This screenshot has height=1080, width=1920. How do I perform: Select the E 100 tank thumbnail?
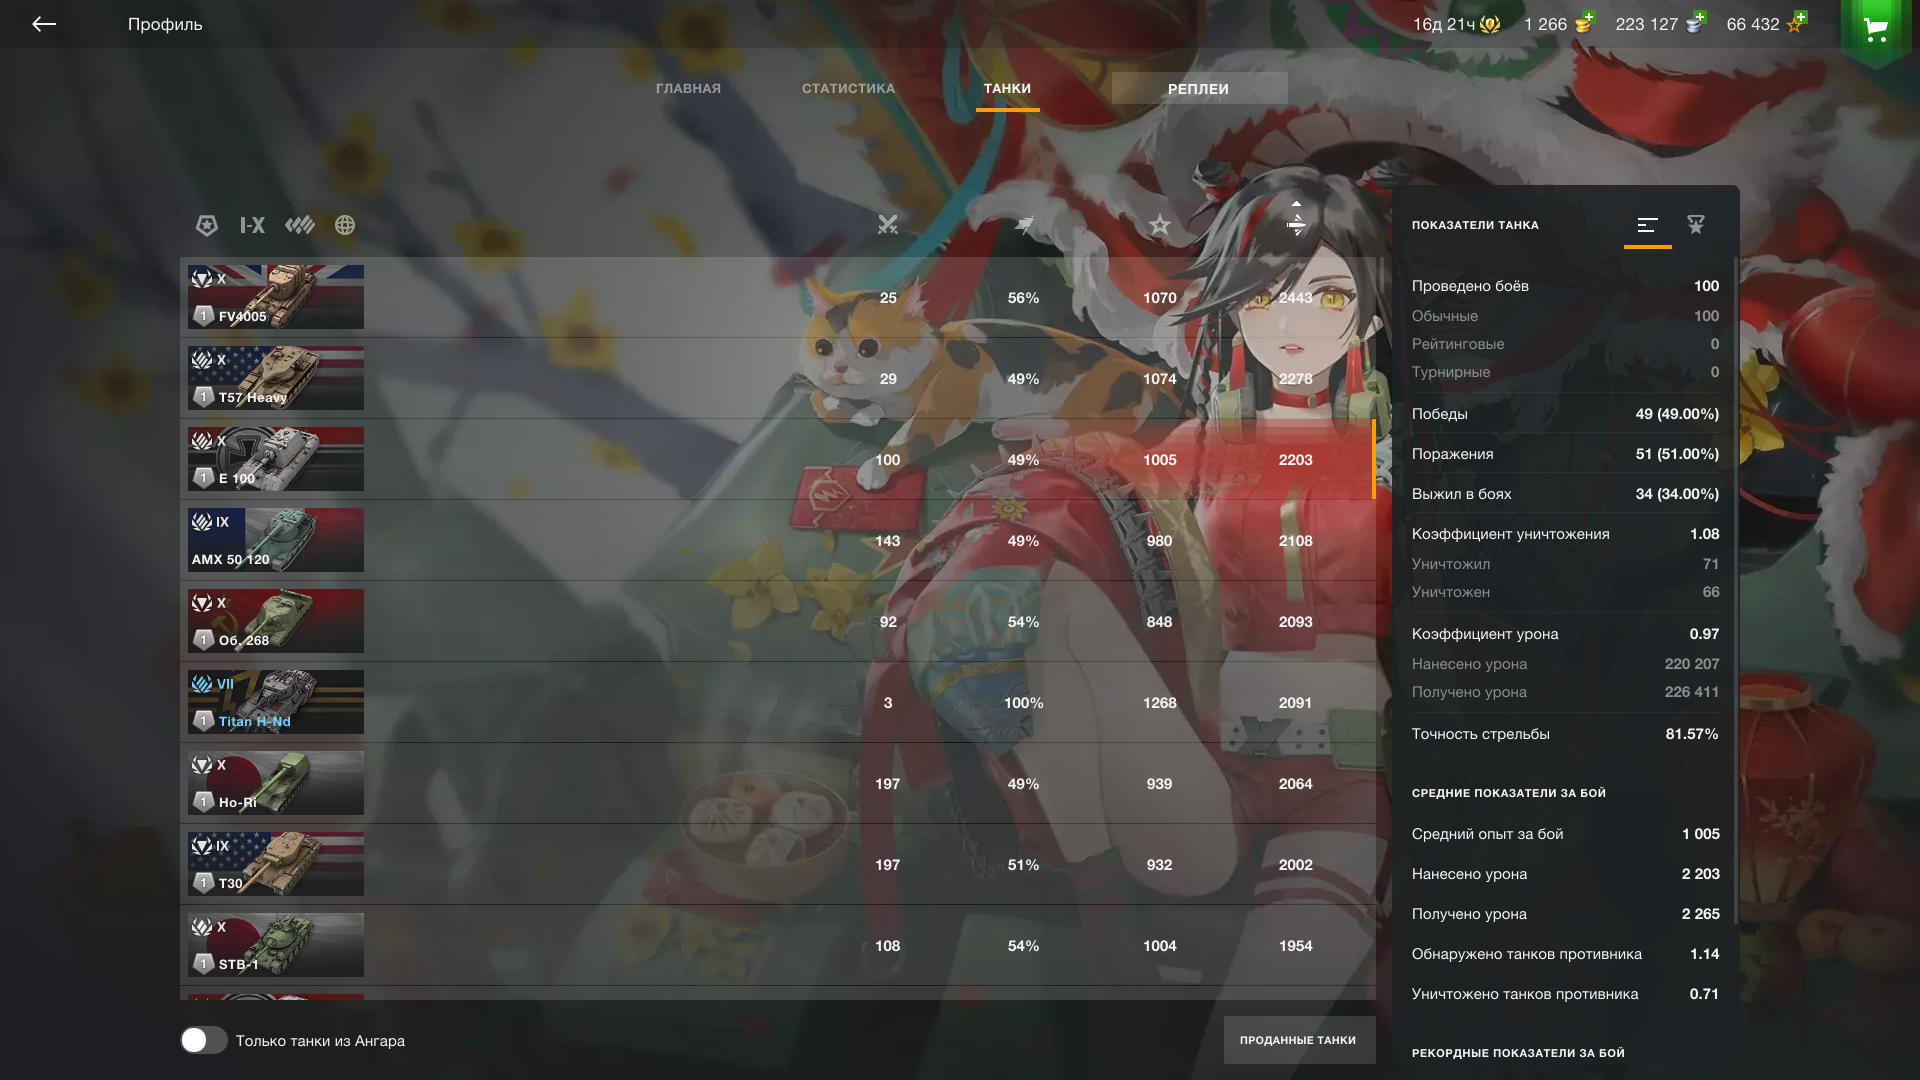coord(276,459)
